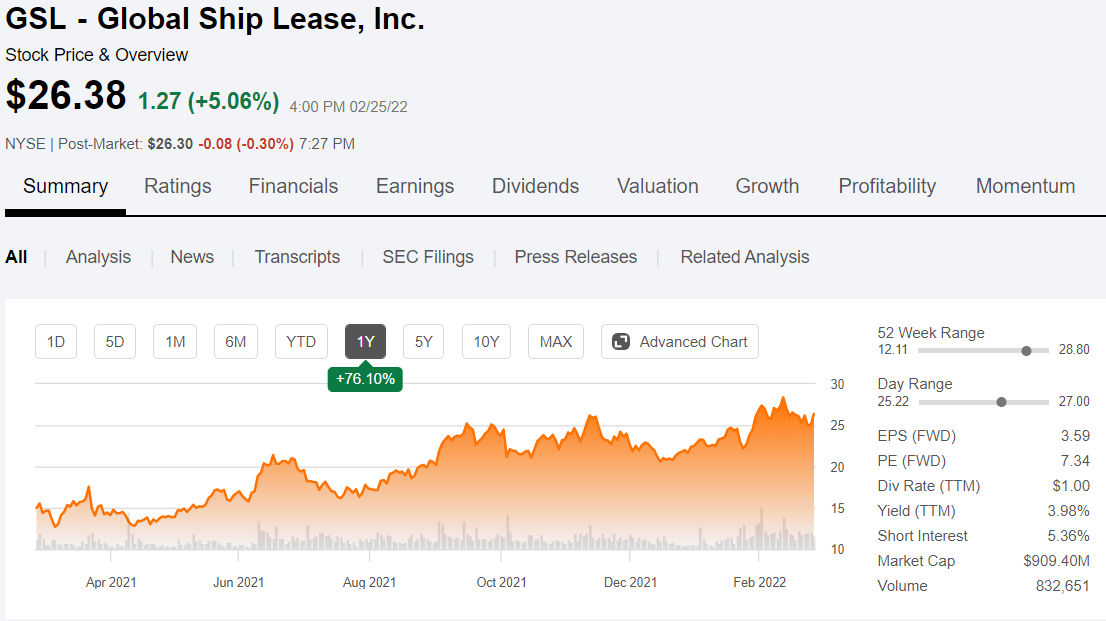Click the Day Range slider marker

(x=1002, y=402)
